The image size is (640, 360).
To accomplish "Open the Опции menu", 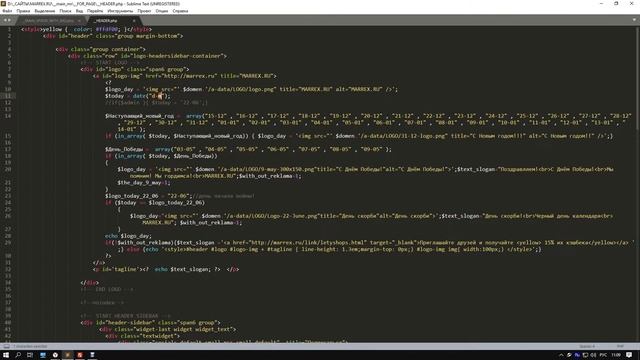I will click(162, 11).
